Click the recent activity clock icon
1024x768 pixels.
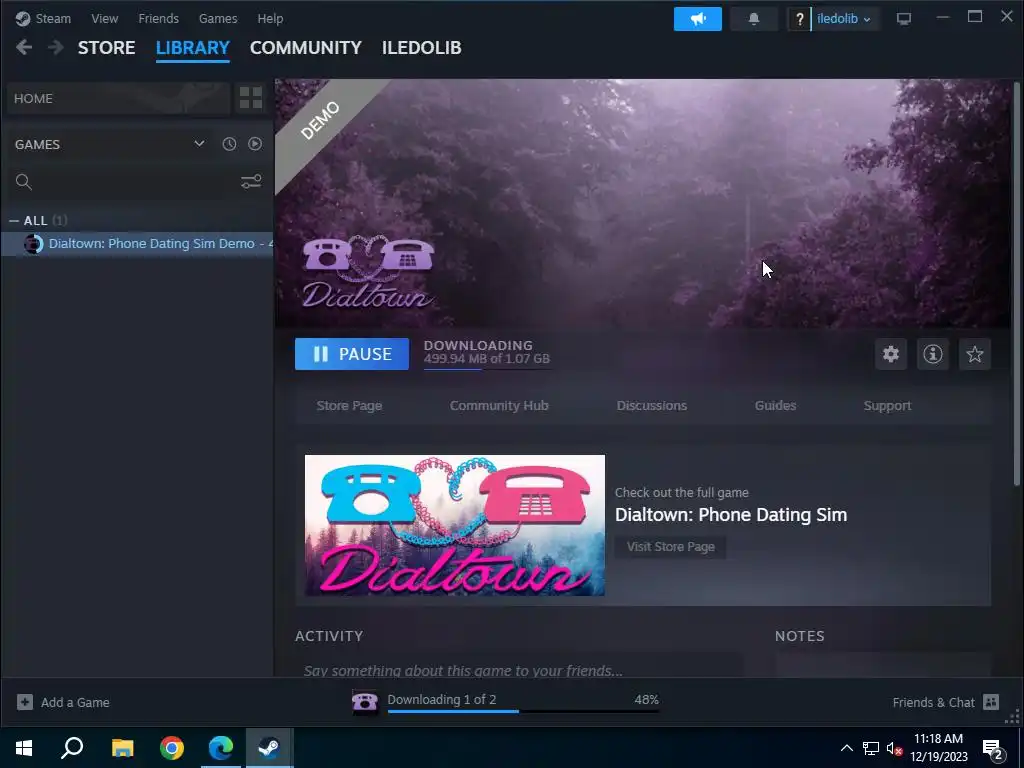229,144
